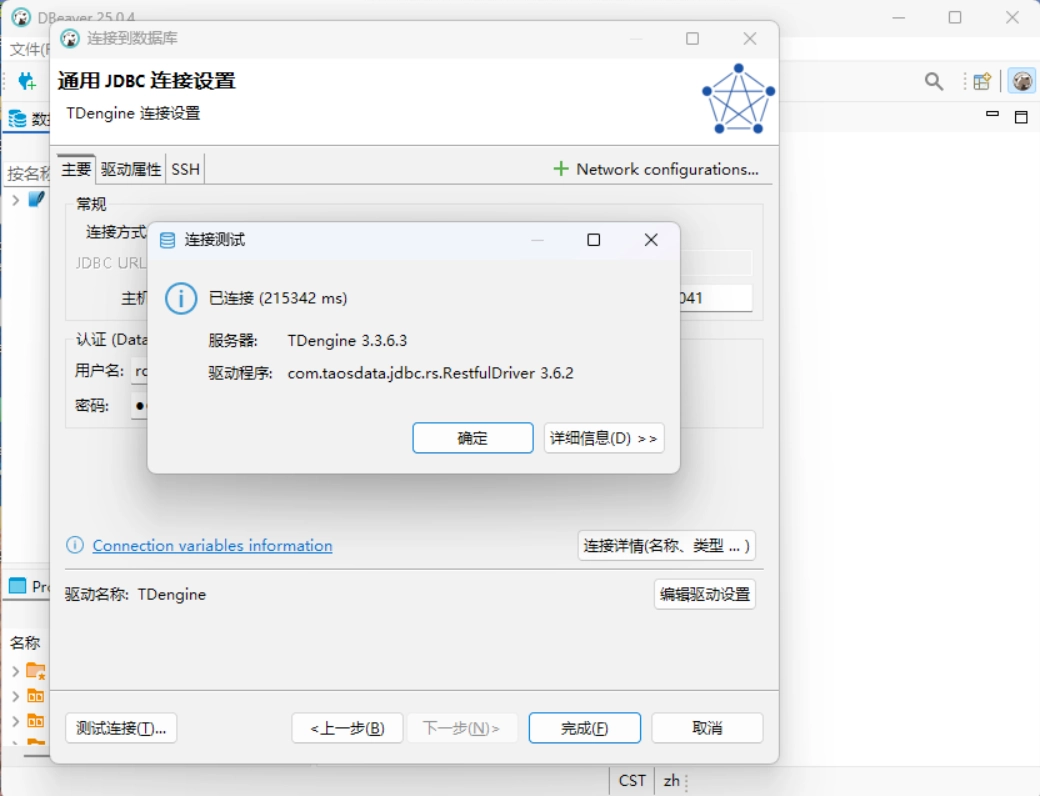The width and height of the screenshot is (1040, 796).
Task: Click the blue info icon in 连接测试 dialog
Action: 181,298
